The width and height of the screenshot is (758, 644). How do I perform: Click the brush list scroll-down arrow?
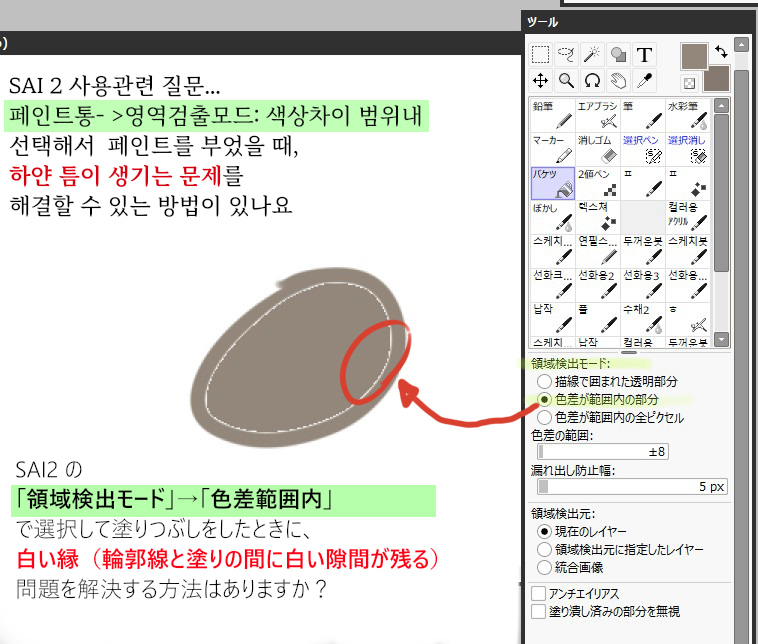[x=721, y=339]
